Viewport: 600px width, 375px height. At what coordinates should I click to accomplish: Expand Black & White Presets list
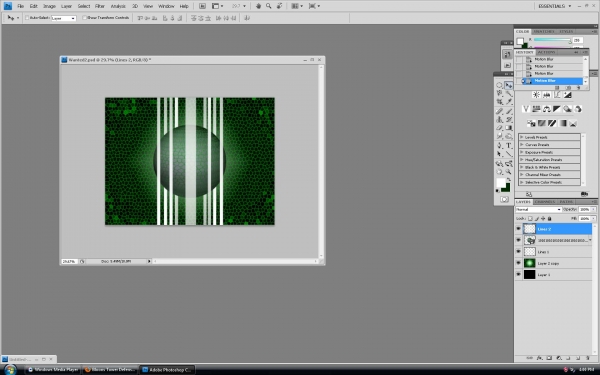pos(522,167)
